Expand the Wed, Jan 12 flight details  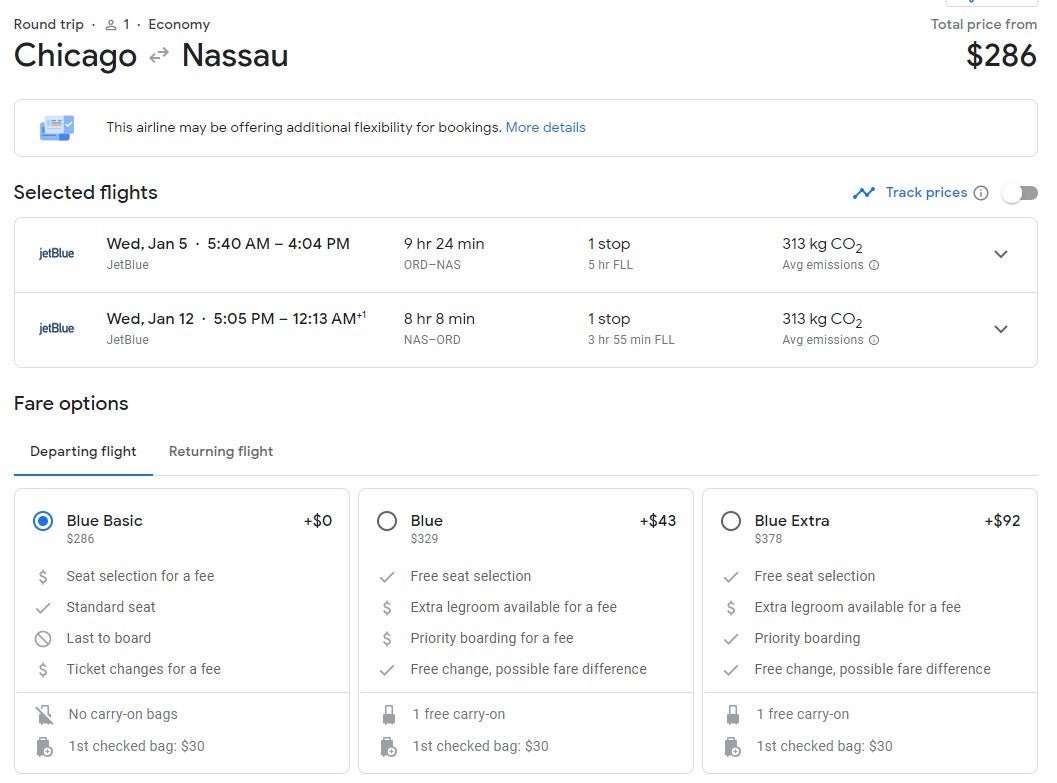click(x=1000, y=329)
